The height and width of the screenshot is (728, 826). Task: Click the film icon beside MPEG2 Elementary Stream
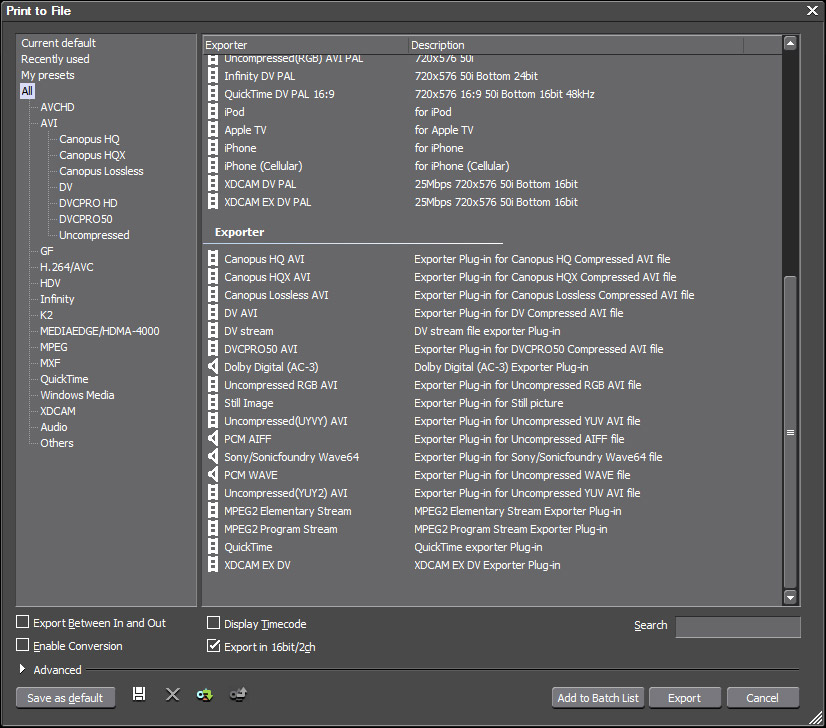point(213,511)
